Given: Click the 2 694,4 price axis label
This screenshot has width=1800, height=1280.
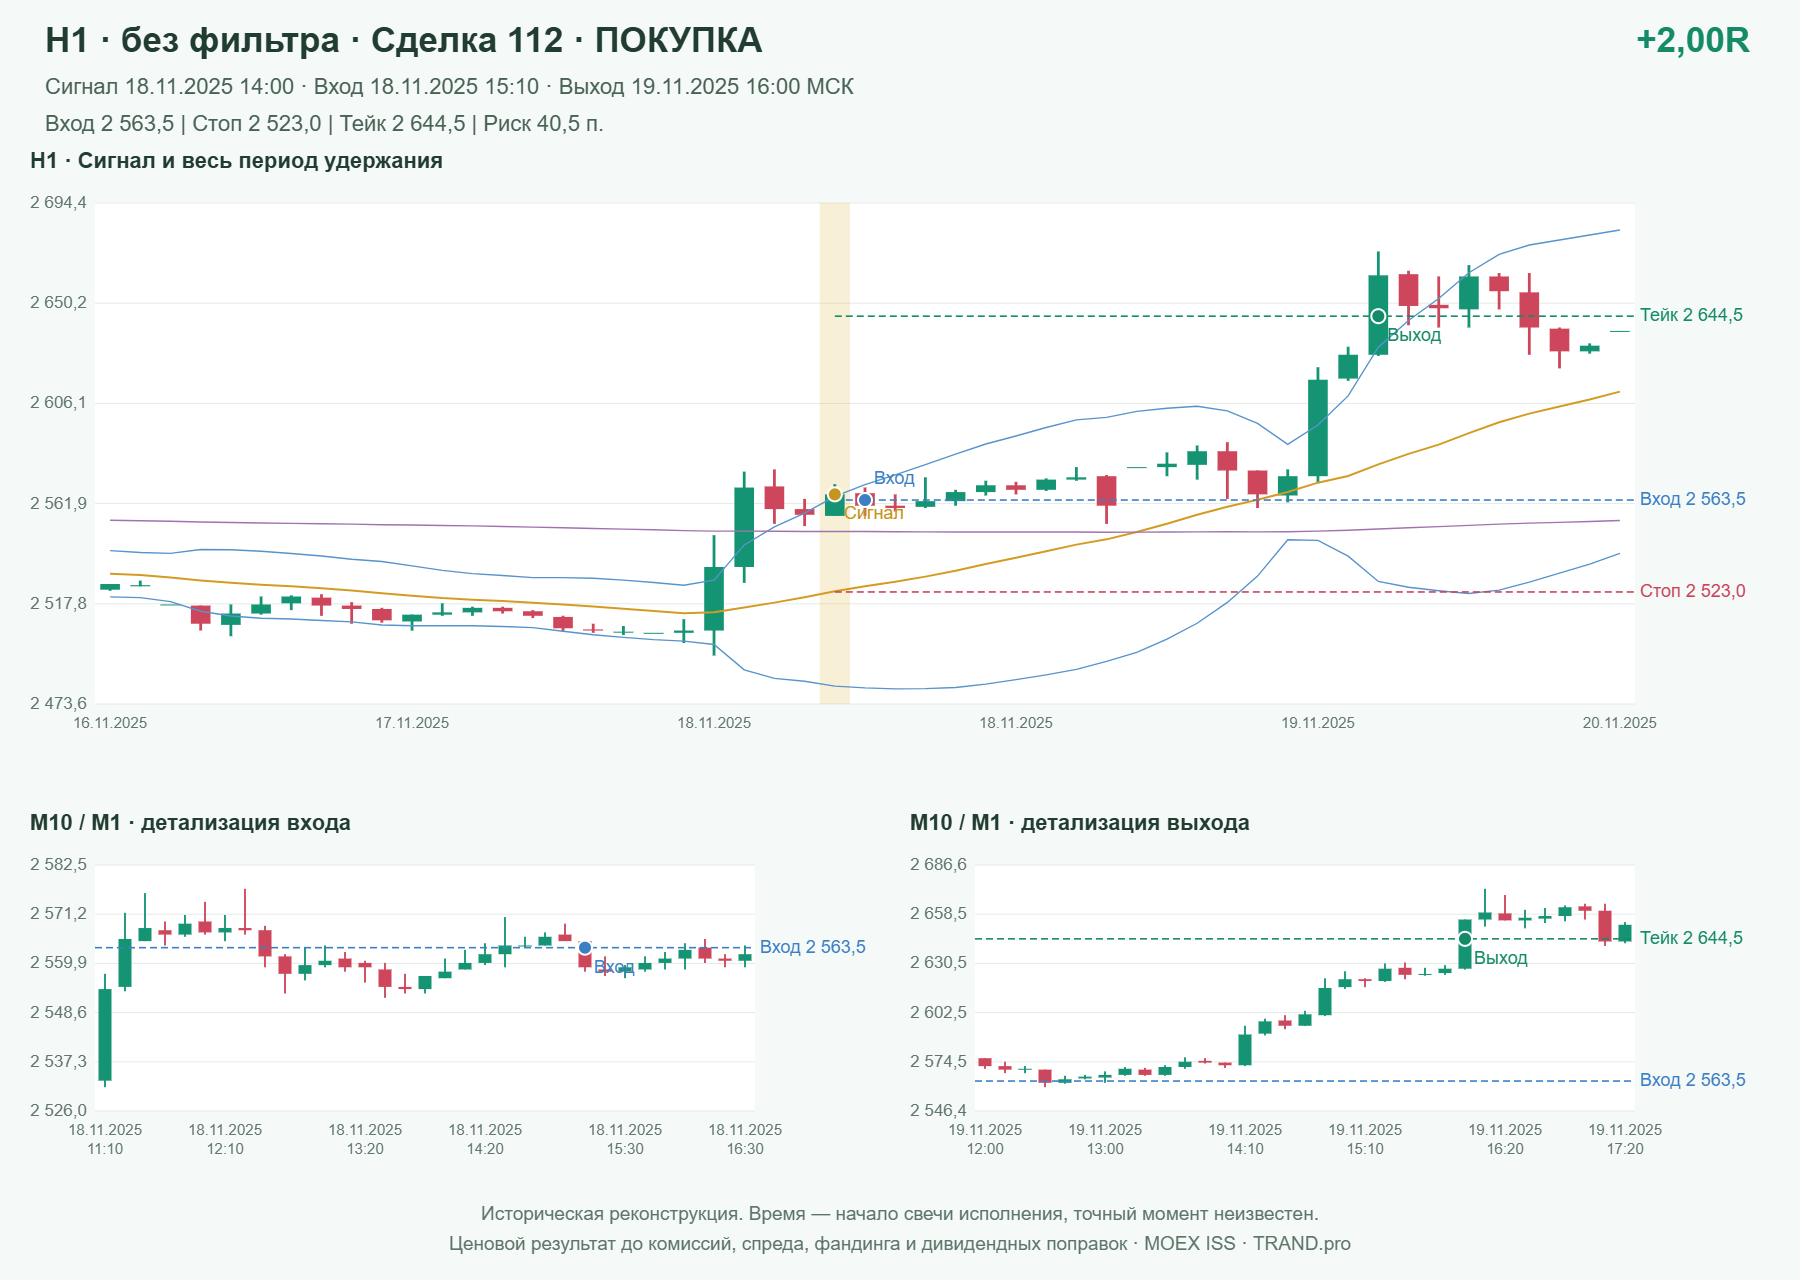Looking at the screenshot, I should click(58, 203).
